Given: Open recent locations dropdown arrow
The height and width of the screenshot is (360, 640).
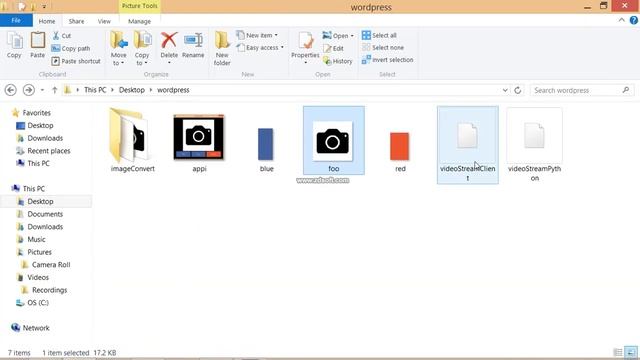Looking at the screenshot, I should (42, 90).
